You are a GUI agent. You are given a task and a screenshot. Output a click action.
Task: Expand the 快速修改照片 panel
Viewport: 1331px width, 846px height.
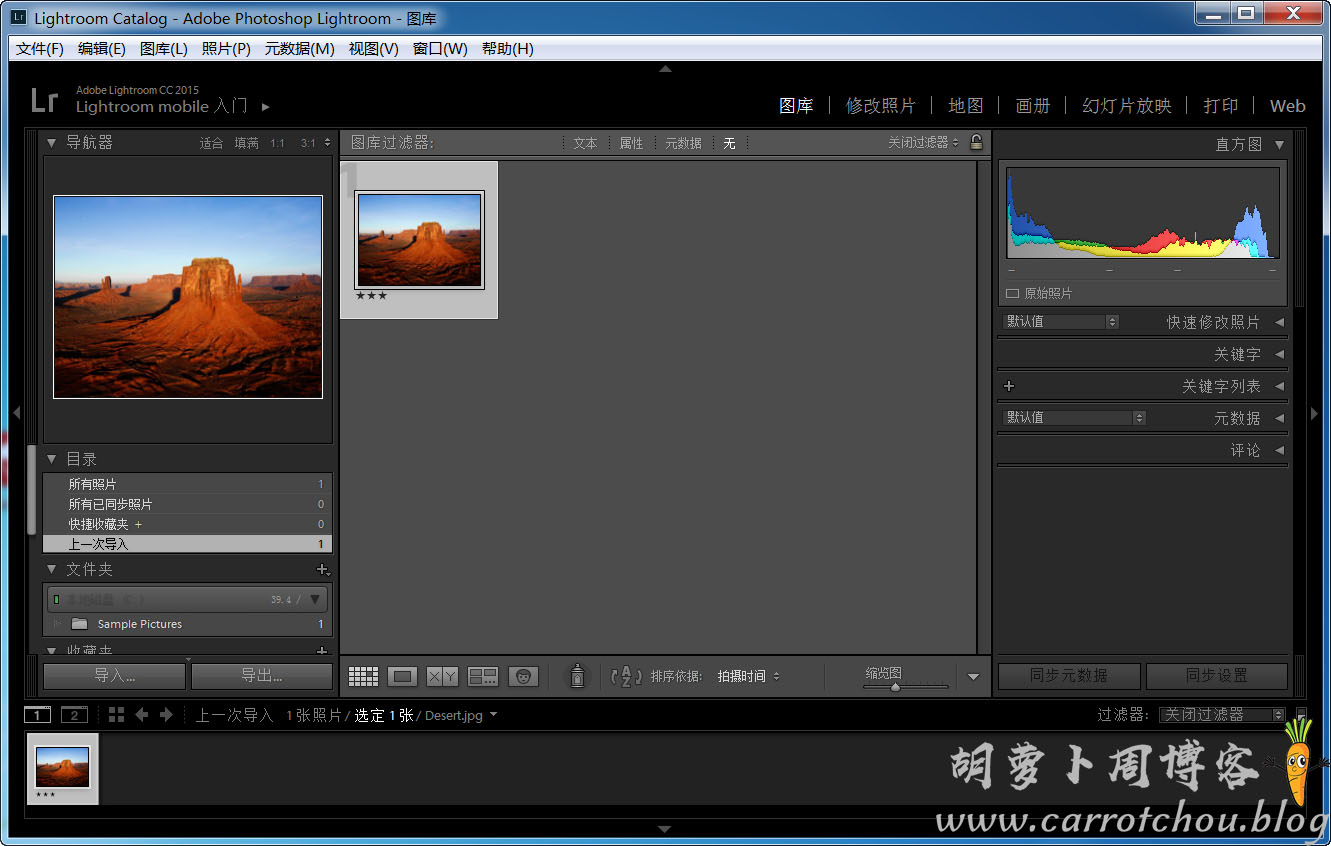(1279, 322)
